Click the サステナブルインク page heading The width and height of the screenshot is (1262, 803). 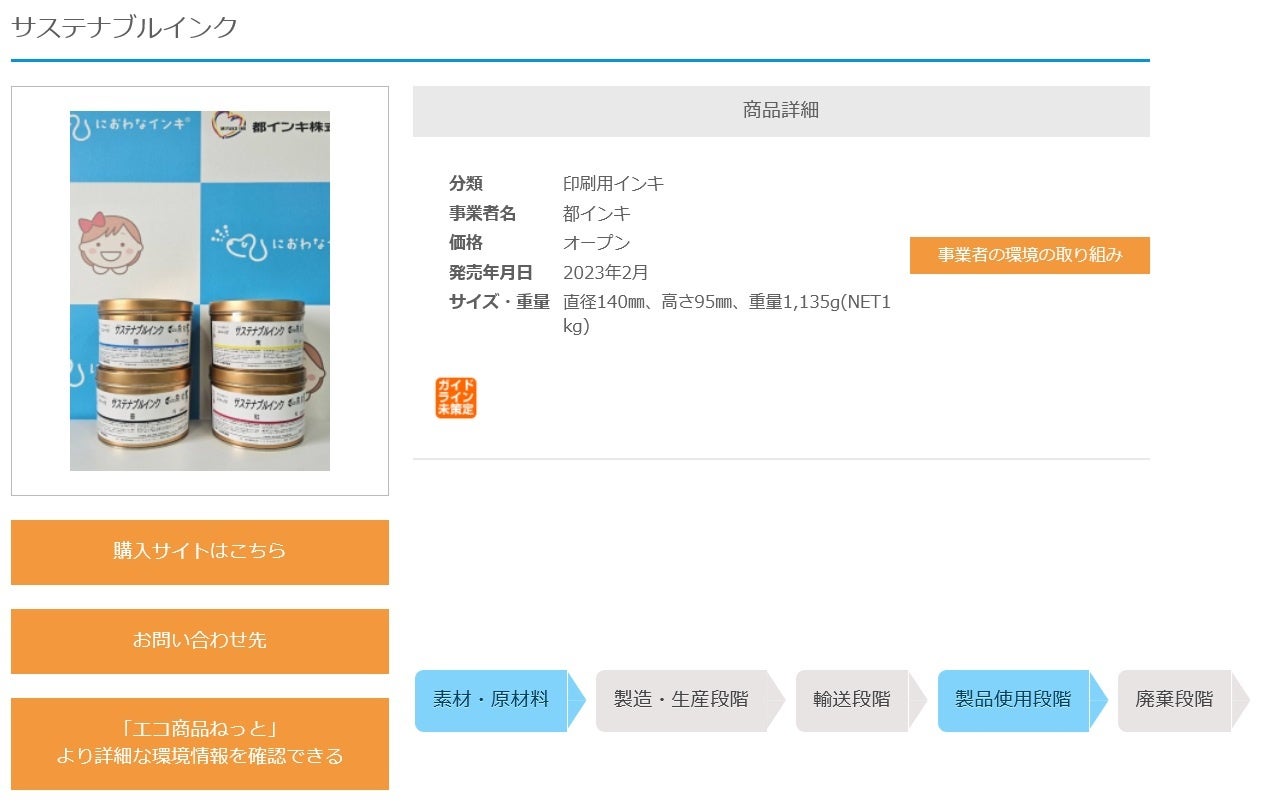[x=125, y=27]
